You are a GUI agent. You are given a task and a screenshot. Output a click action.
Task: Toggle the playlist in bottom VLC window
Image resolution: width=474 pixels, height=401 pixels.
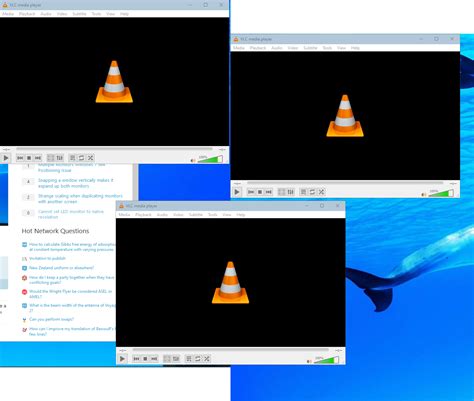tap(189, 359)
